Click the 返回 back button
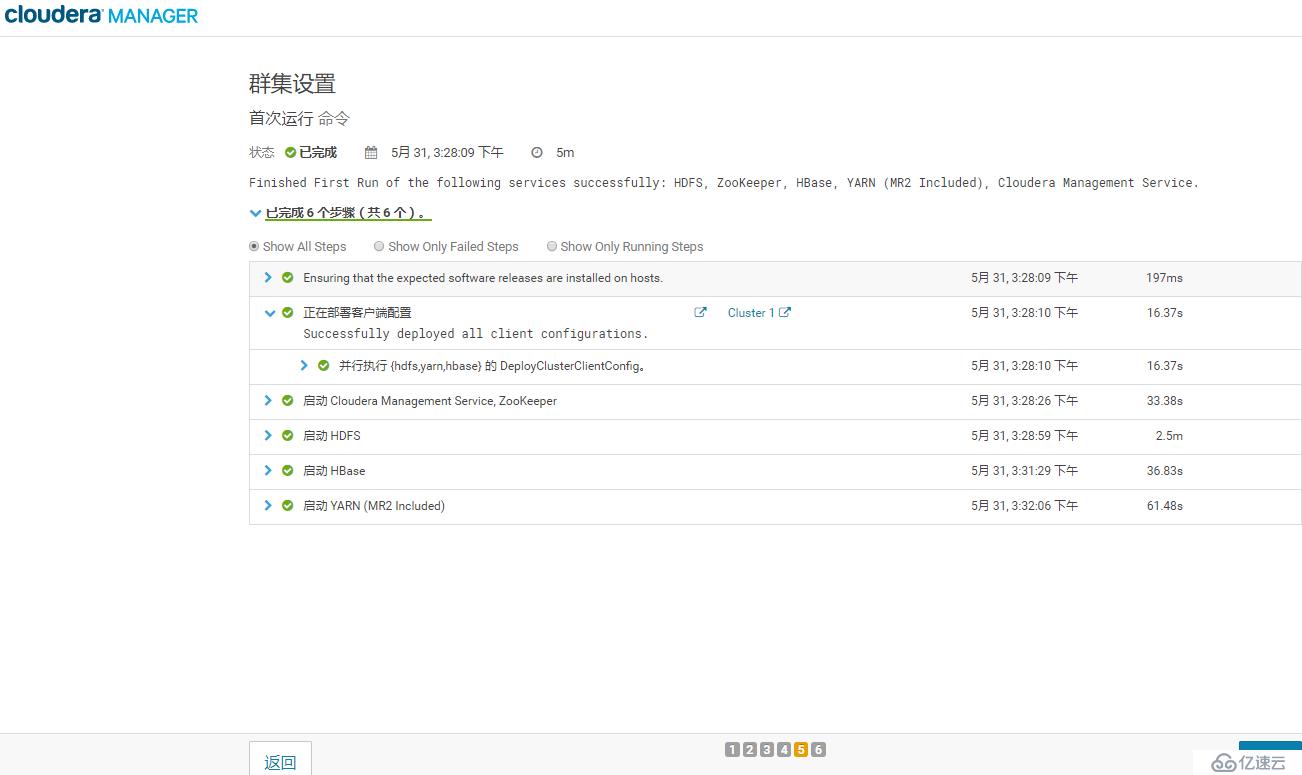Viewport: 1302px width, 775px height. 280,759
